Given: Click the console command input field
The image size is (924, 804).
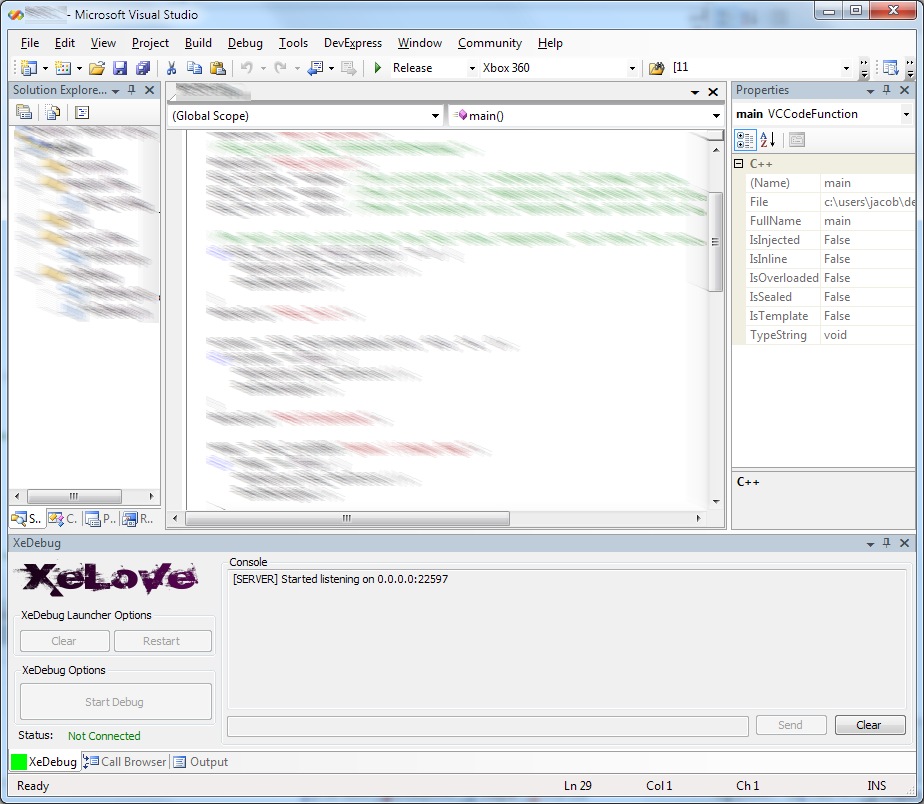Looking at the screenshot, I should point(488,726).
